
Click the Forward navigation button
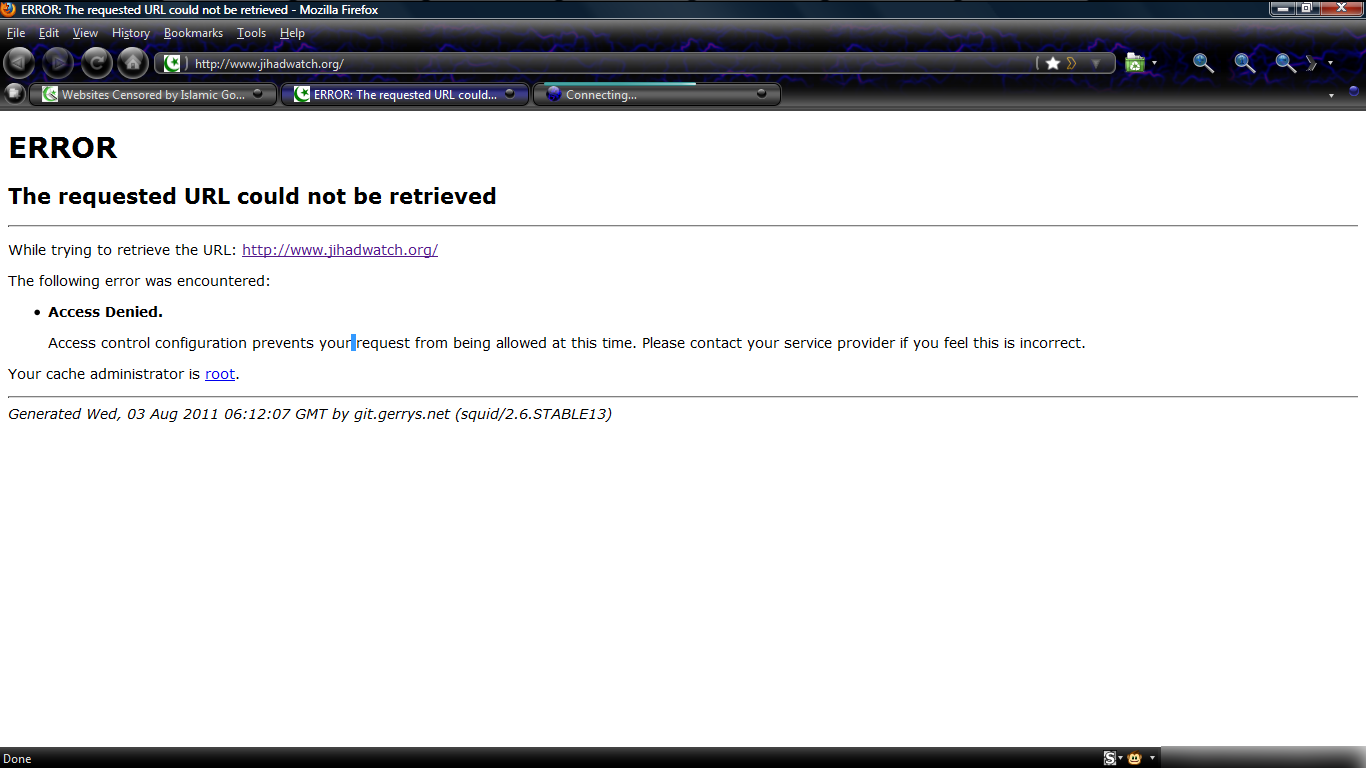click(58, 63)
